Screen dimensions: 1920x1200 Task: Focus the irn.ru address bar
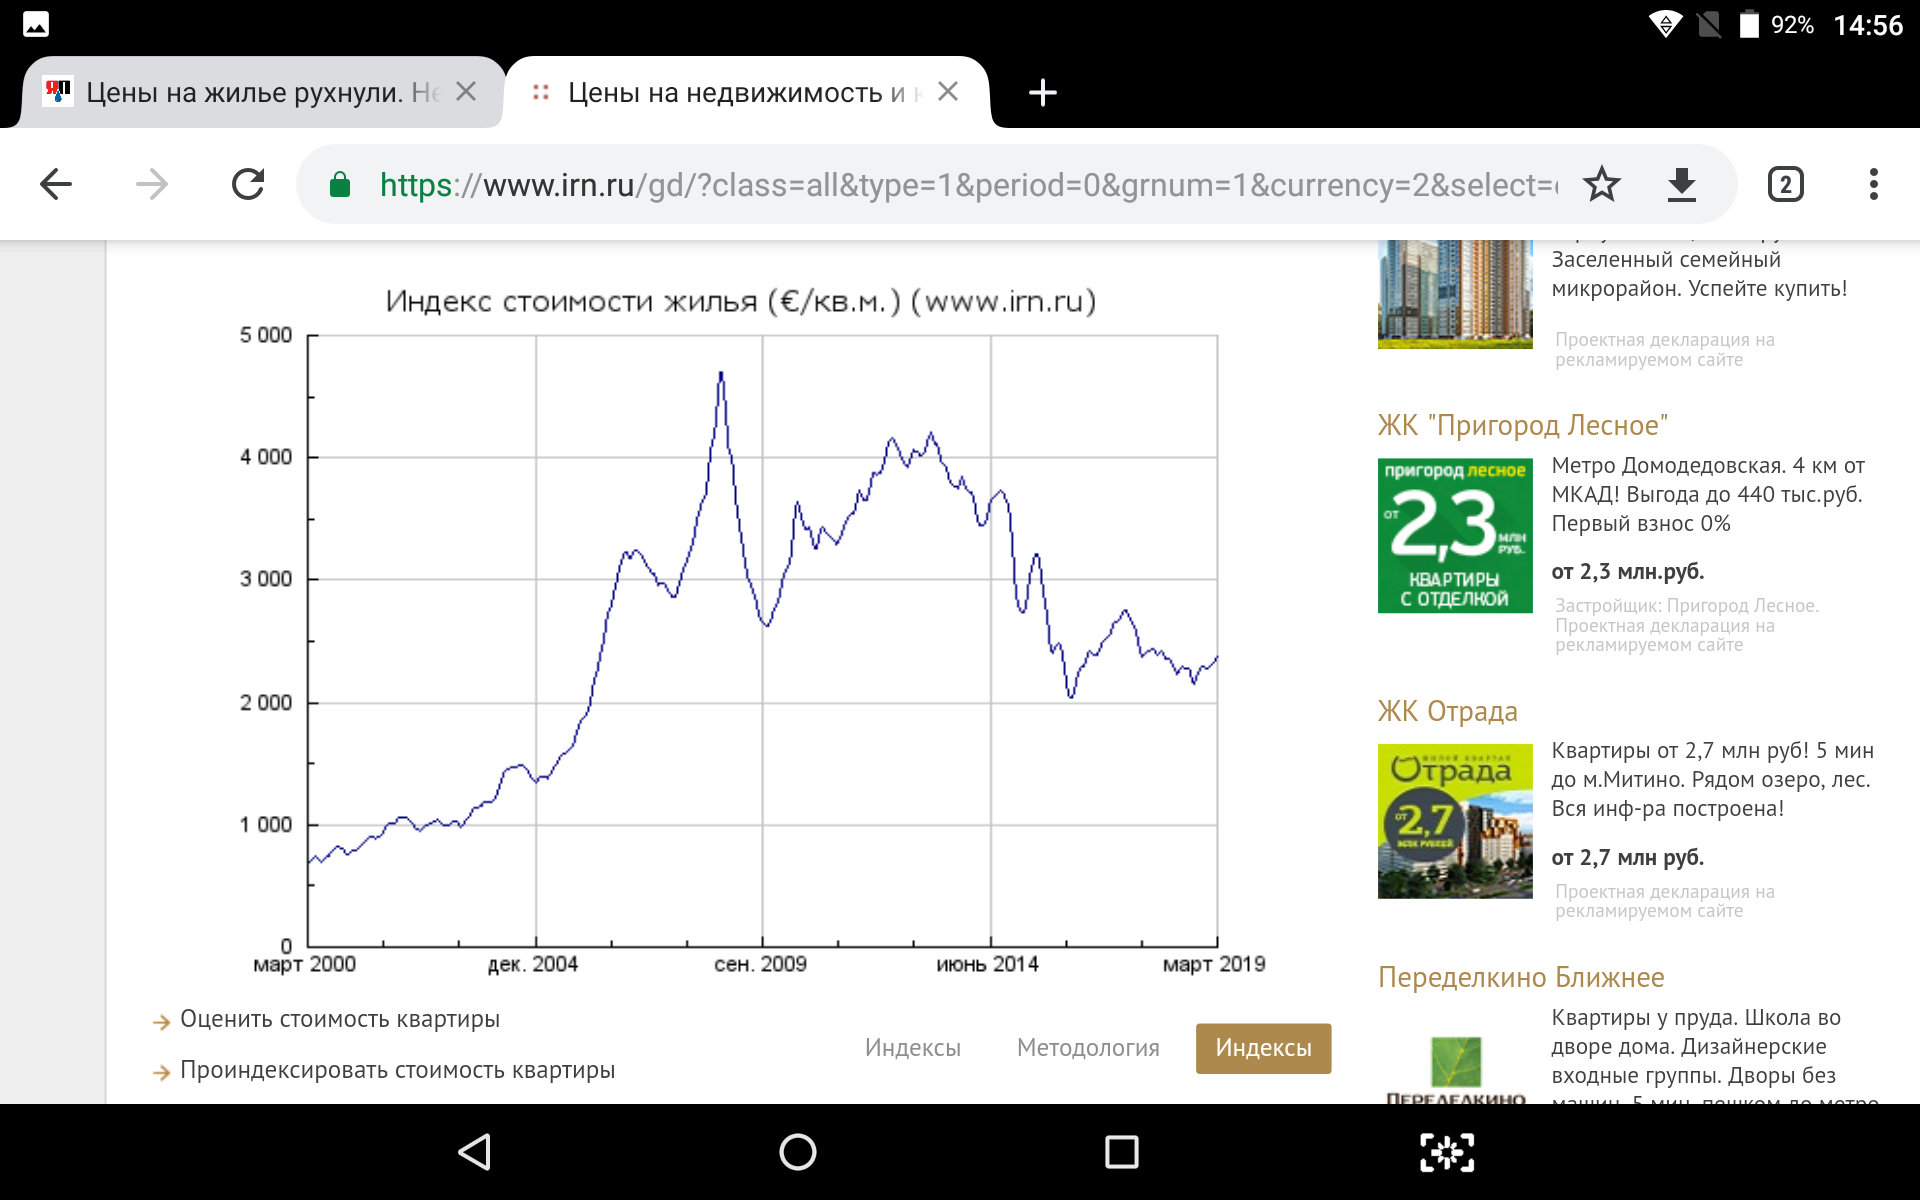pos(968,185)
